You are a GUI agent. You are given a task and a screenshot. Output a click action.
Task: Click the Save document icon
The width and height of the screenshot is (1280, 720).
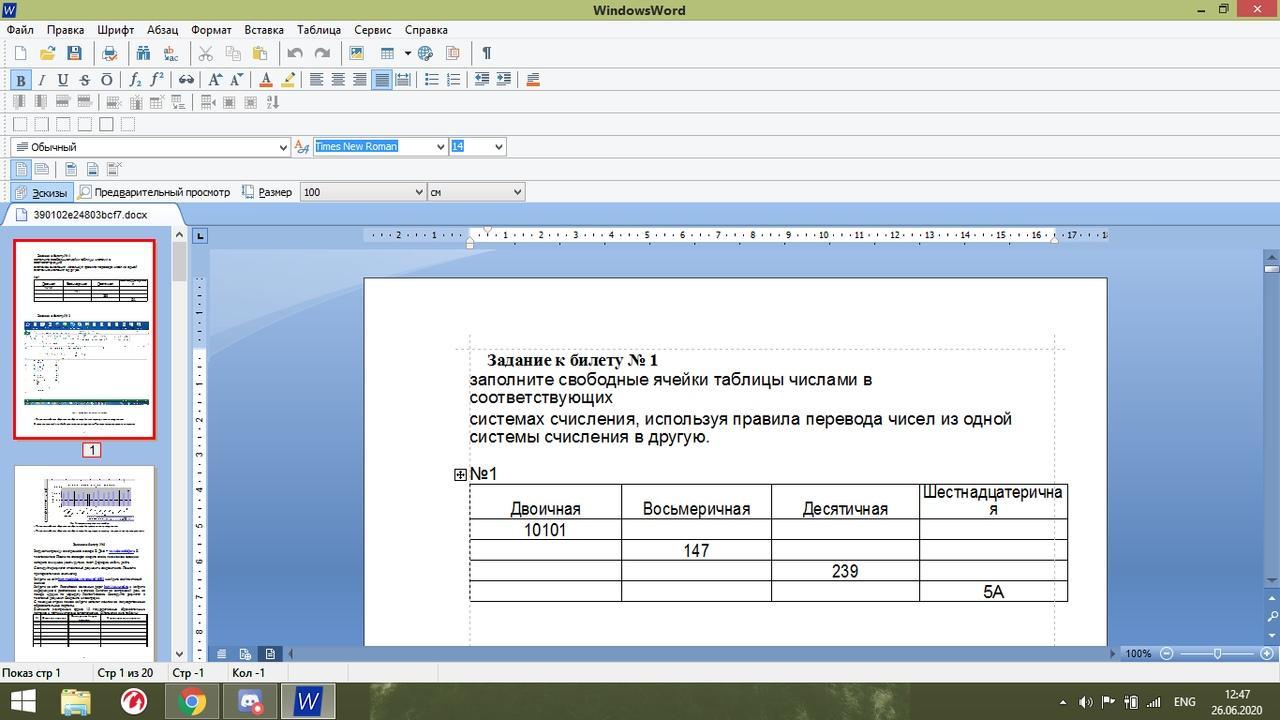(74, 53)
